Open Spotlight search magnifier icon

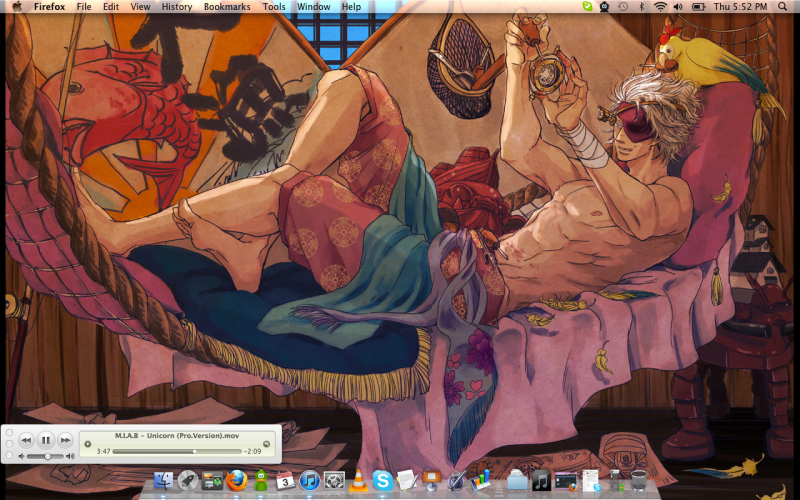point(783,7)
